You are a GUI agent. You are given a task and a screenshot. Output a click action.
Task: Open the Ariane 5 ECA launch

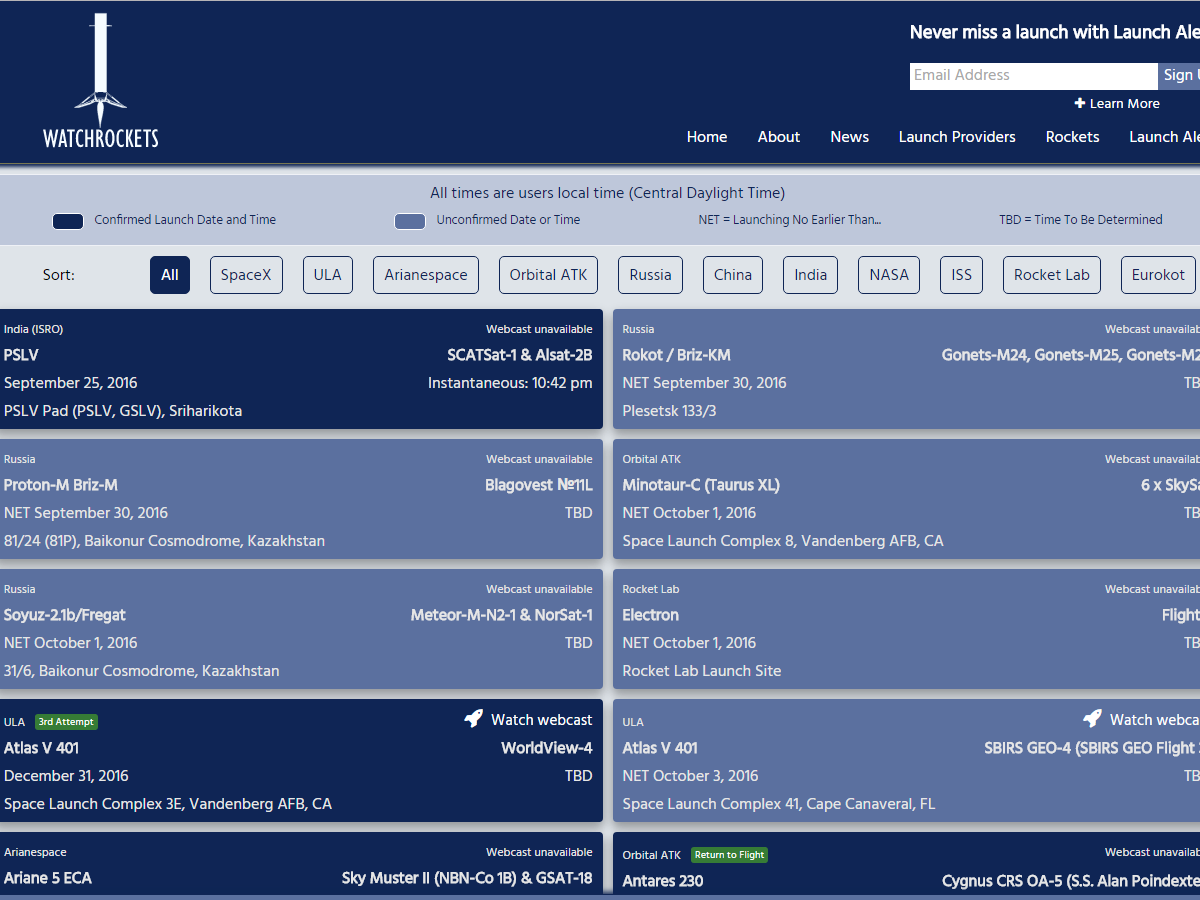point(48,878)
